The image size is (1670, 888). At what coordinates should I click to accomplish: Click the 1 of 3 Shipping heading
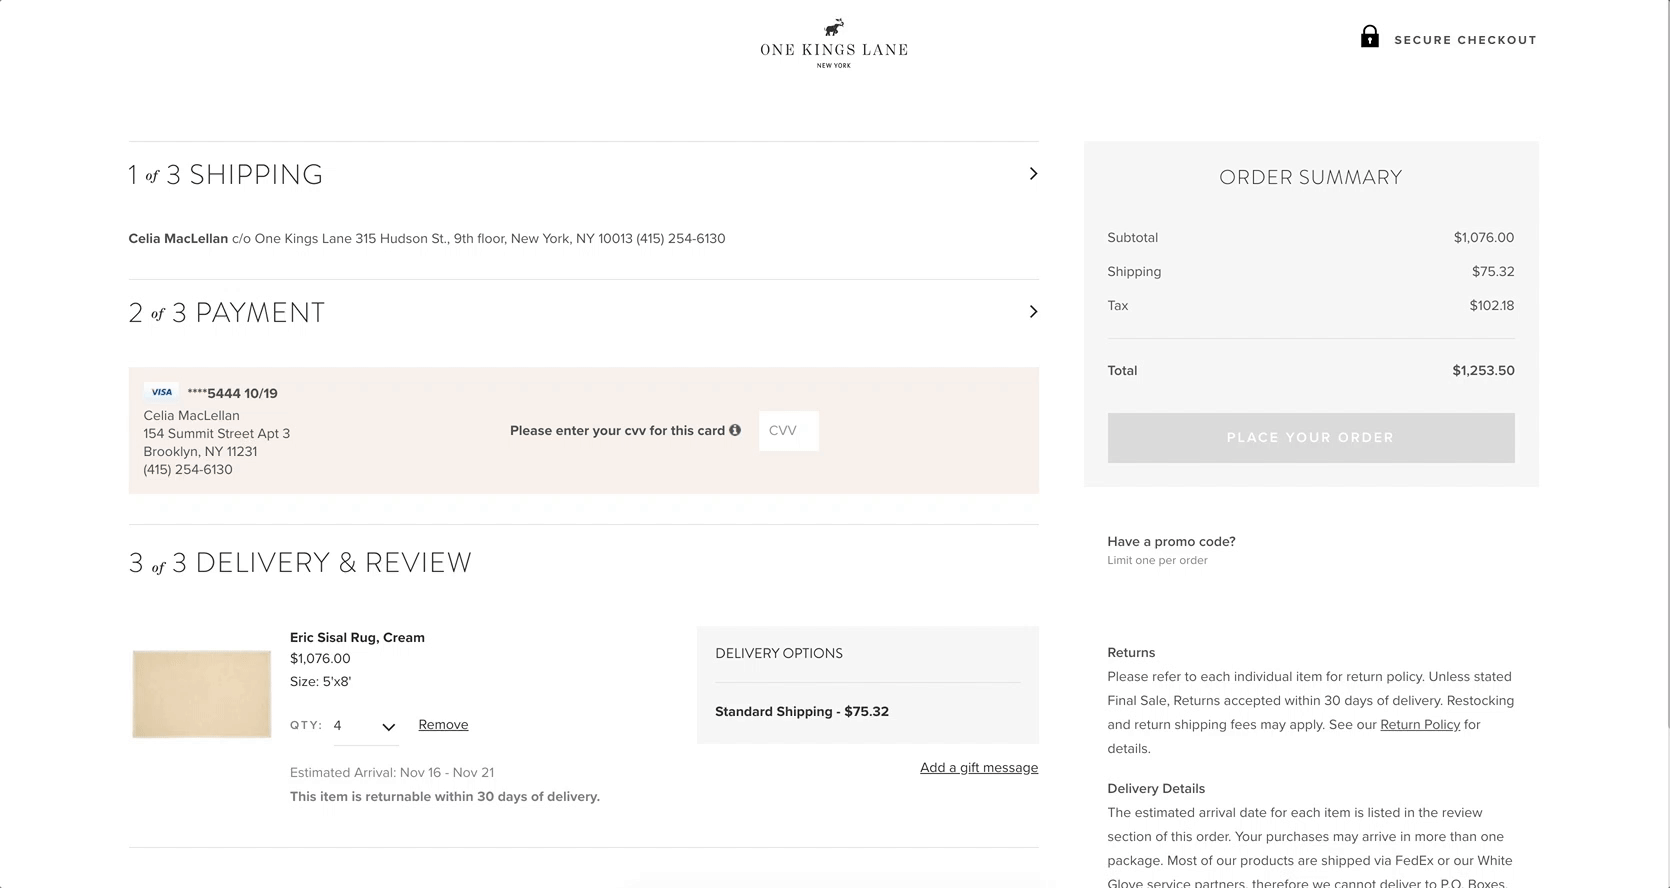[226, 175]
